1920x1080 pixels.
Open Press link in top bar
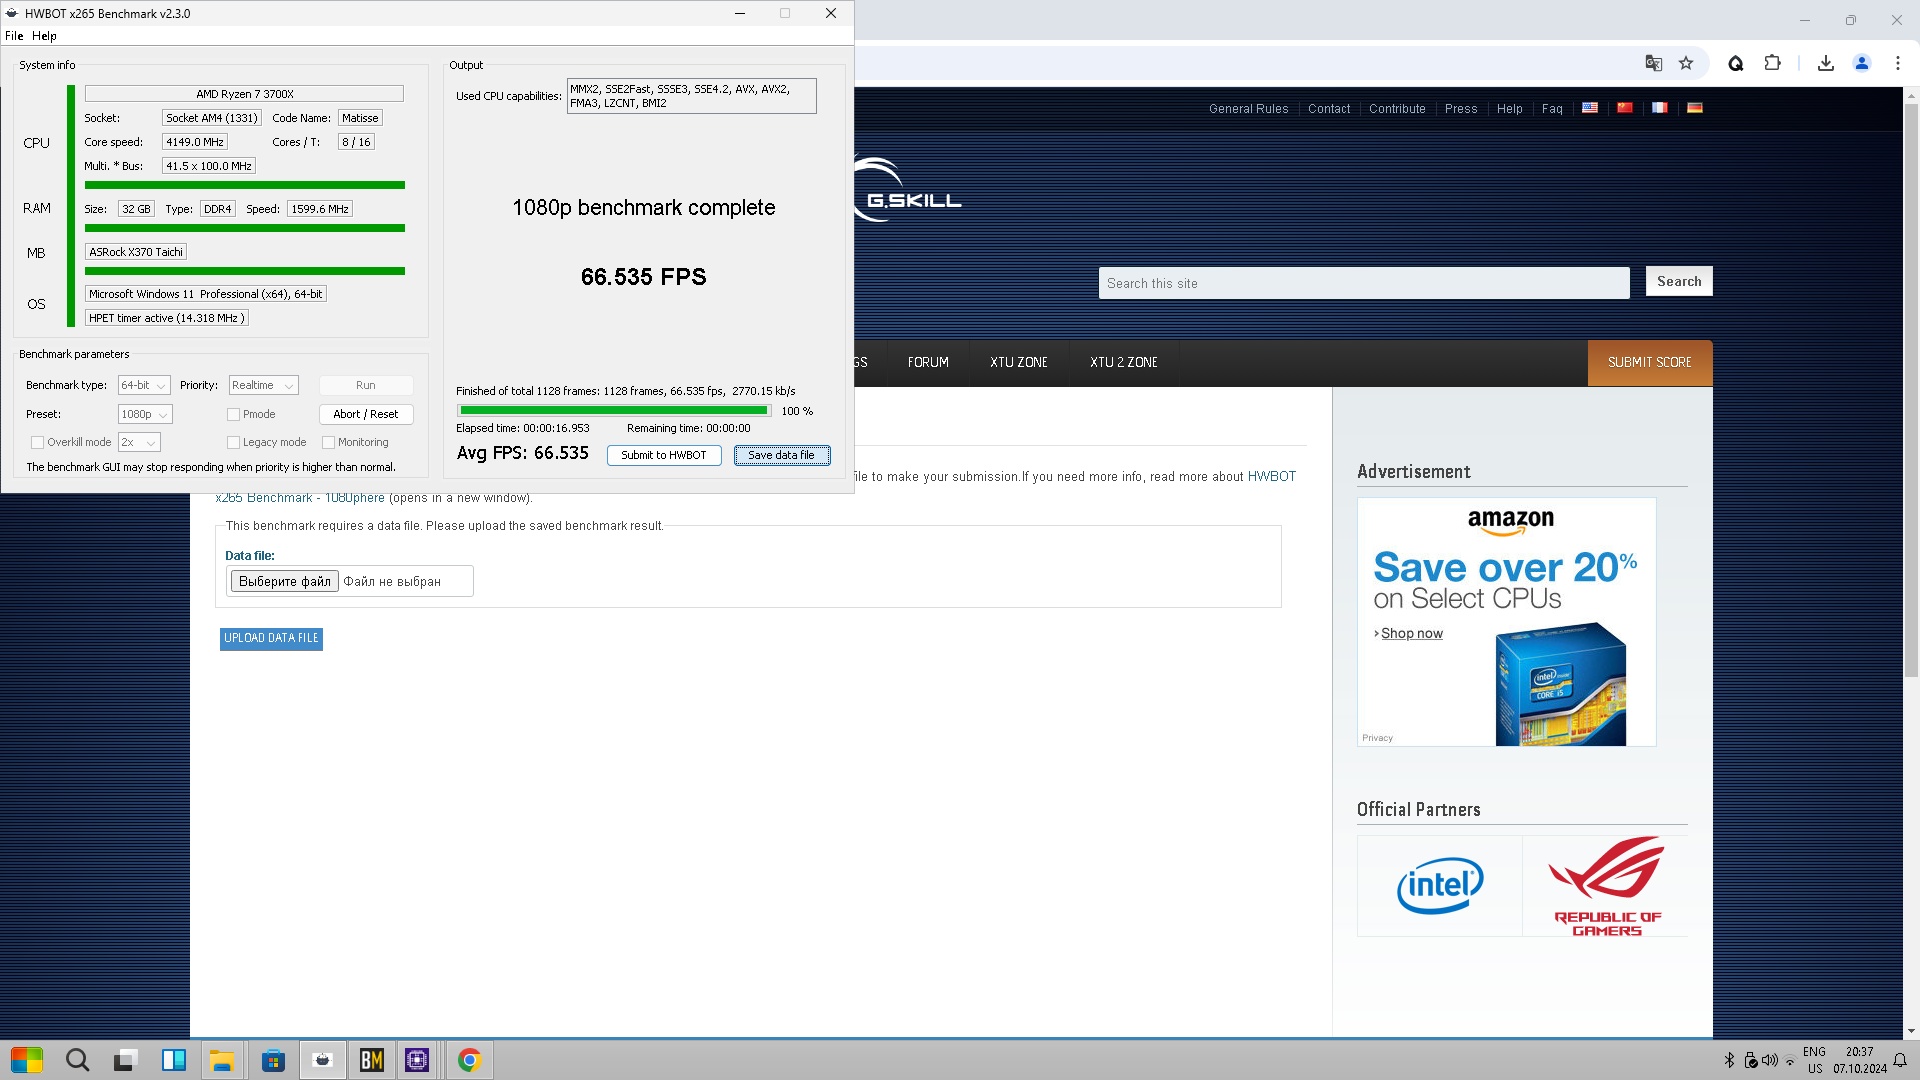pyautogui.click(x=1461, y=109)
